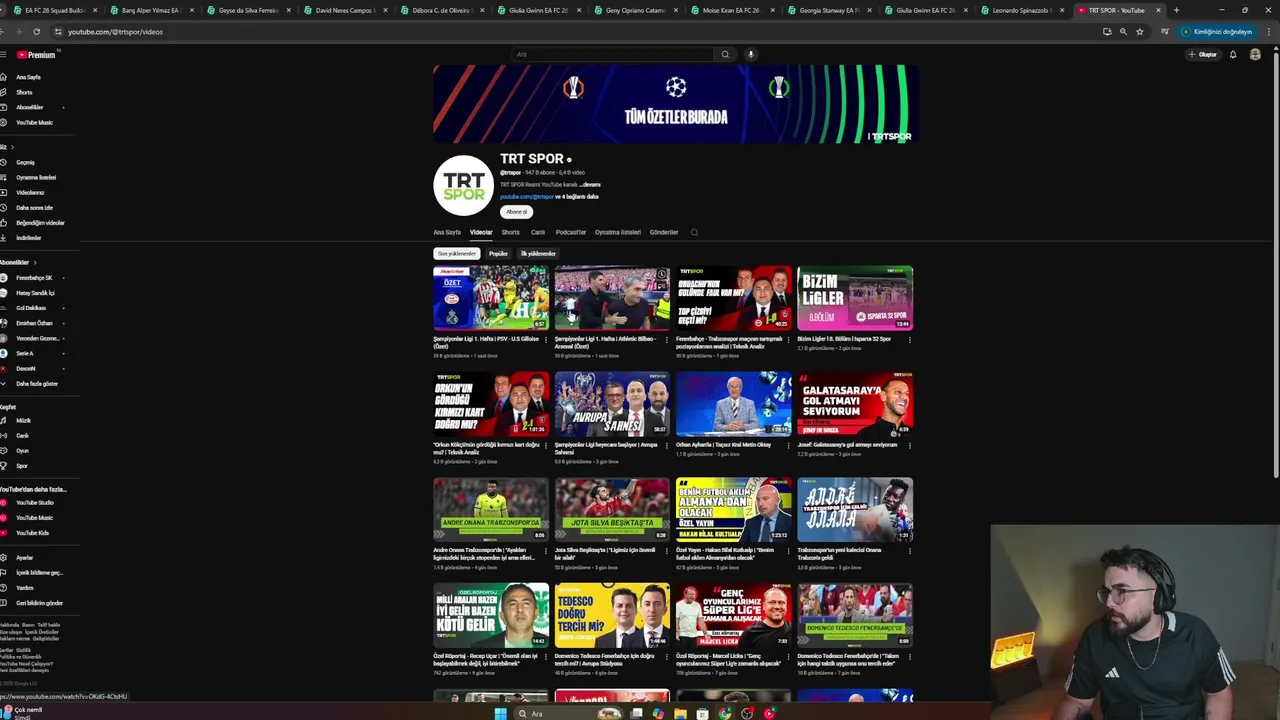1280x720 pixels.
Task: Open Bizim Ligler 8. Bölüm thumbnail
Action: 855,298
